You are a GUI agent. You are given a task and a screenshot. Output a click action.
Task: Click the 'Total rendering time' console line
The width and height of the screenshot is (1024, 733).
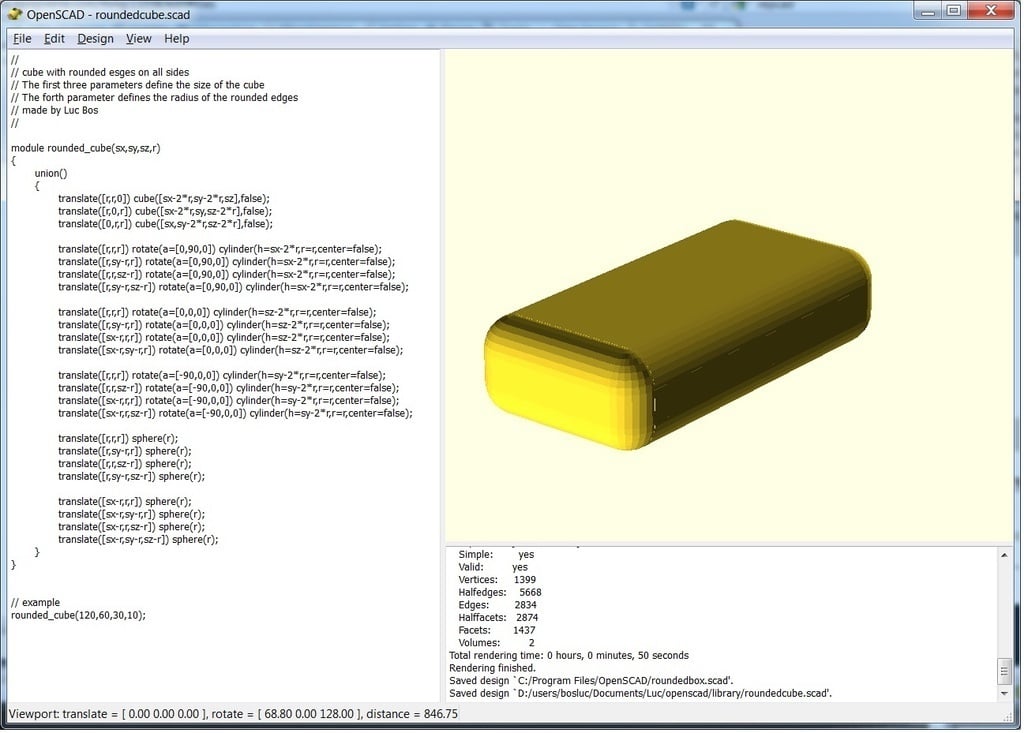(x=569, y=655)
